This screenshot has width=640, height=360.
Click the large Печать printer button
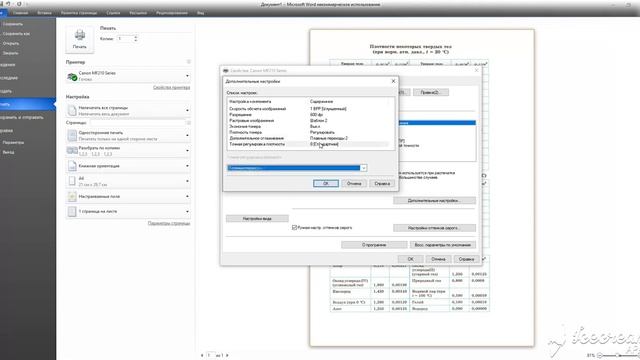[x=80, y=39]
